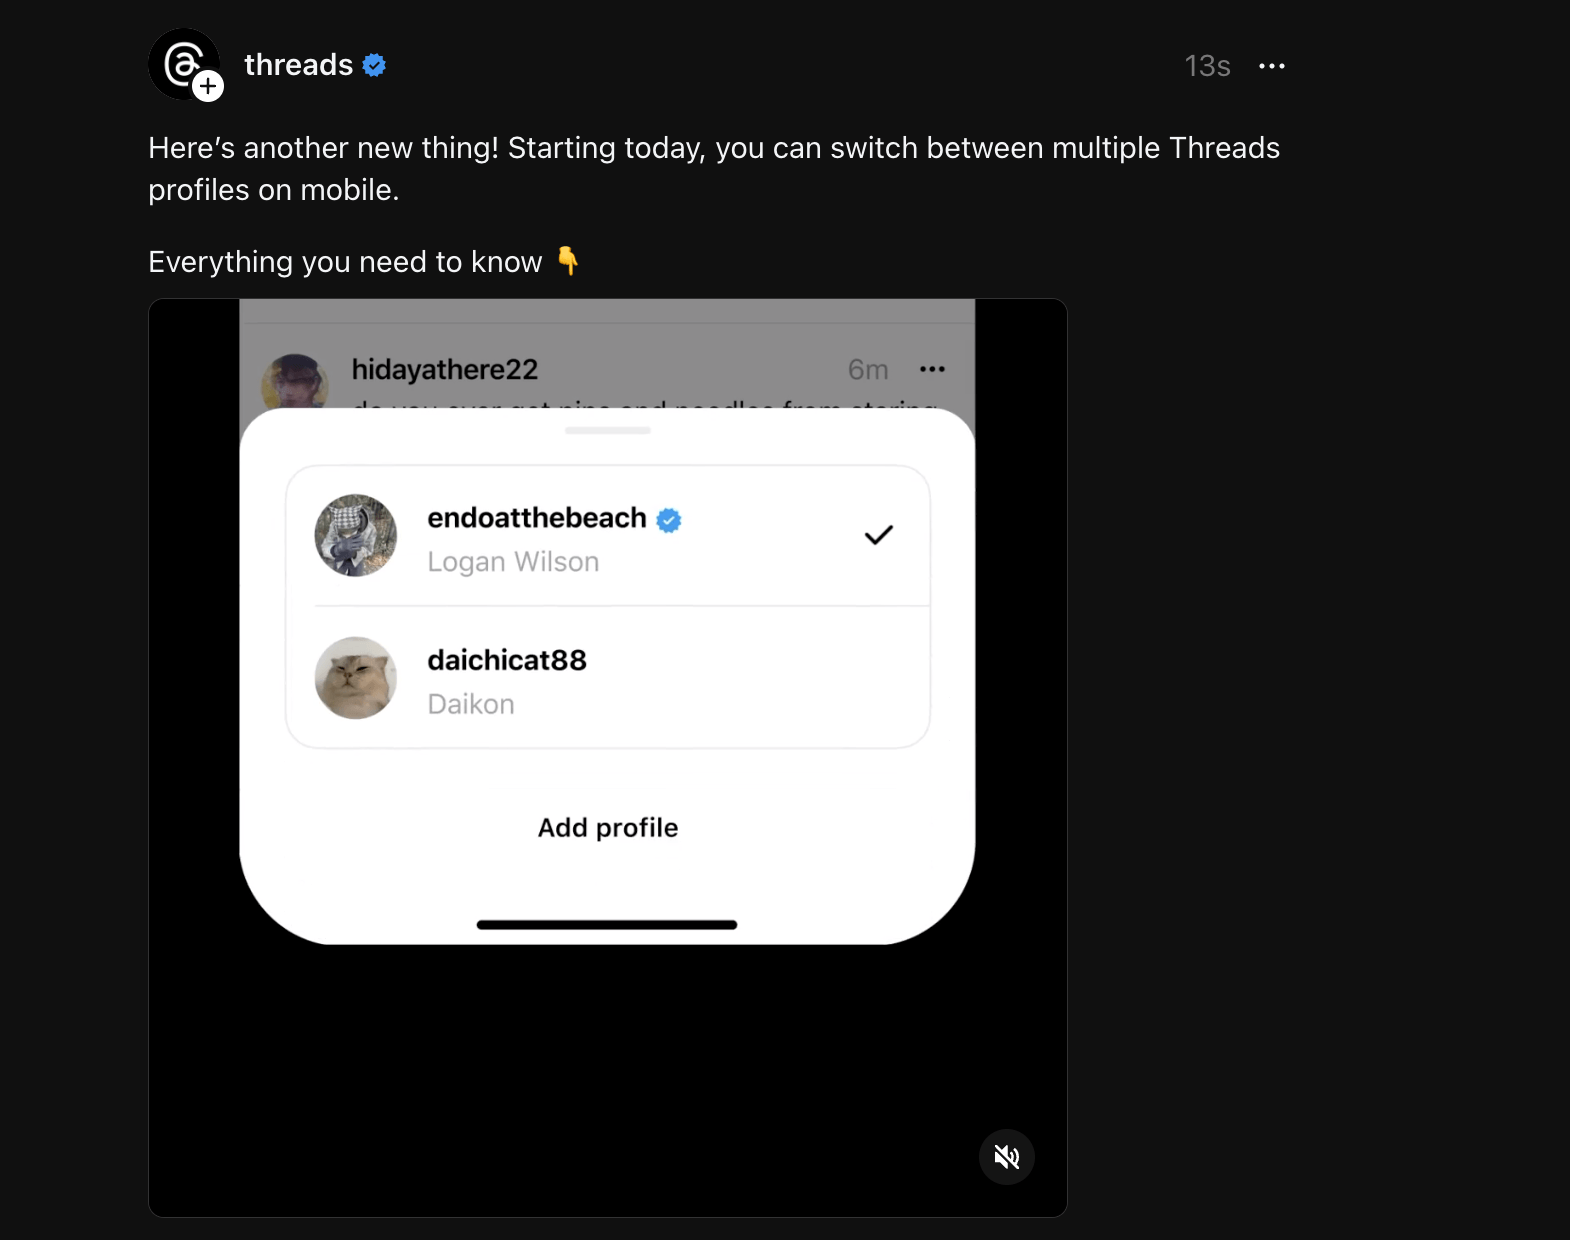
Task: Click the home indicator bar in the video
Action: point(607,925)
